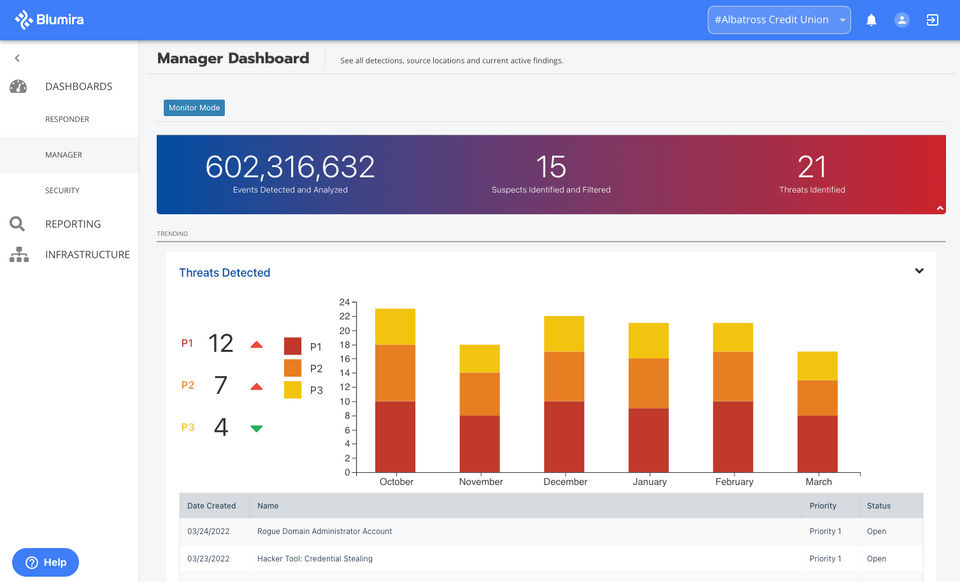The height and width of the screenshot is (582, 960).
Task: Click the October bar in the chart
Action: click(x=395, y=390)
